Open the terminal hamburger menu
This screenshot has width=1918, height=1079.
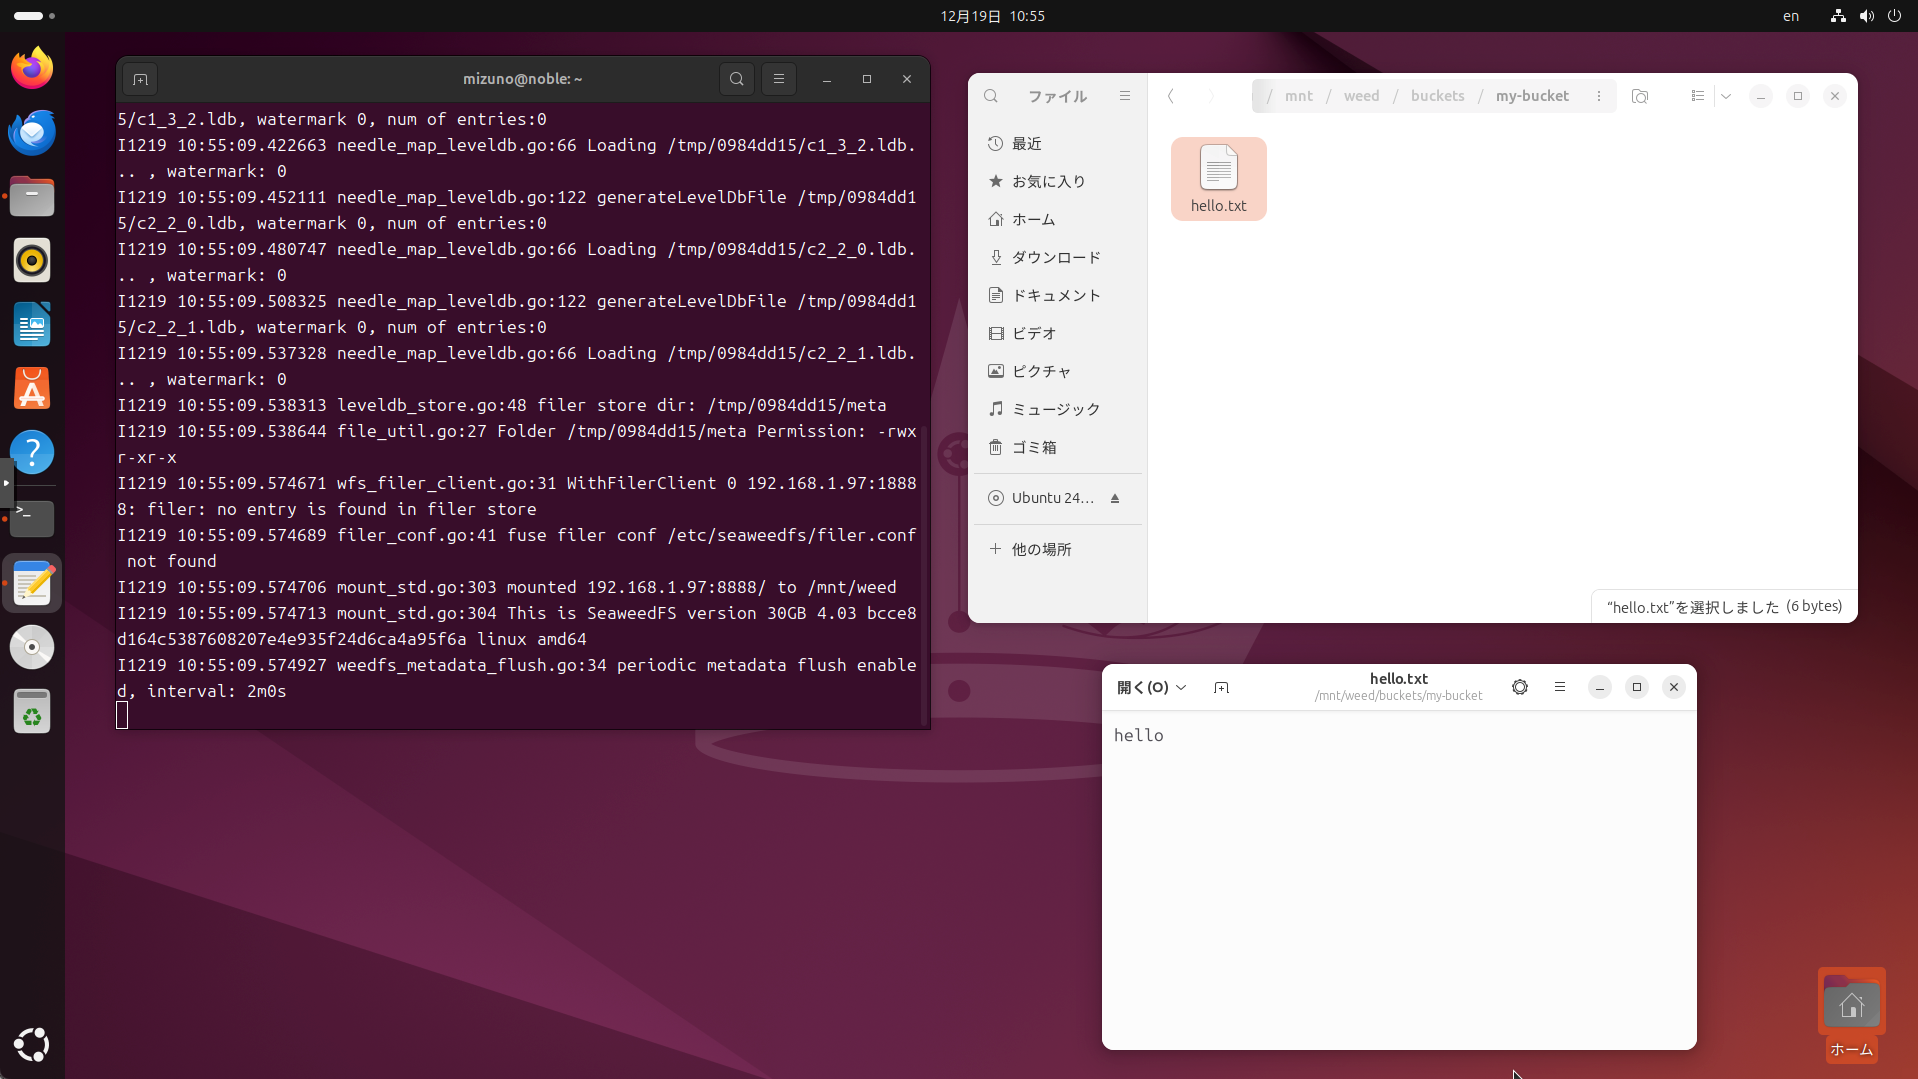coord(779,79)
